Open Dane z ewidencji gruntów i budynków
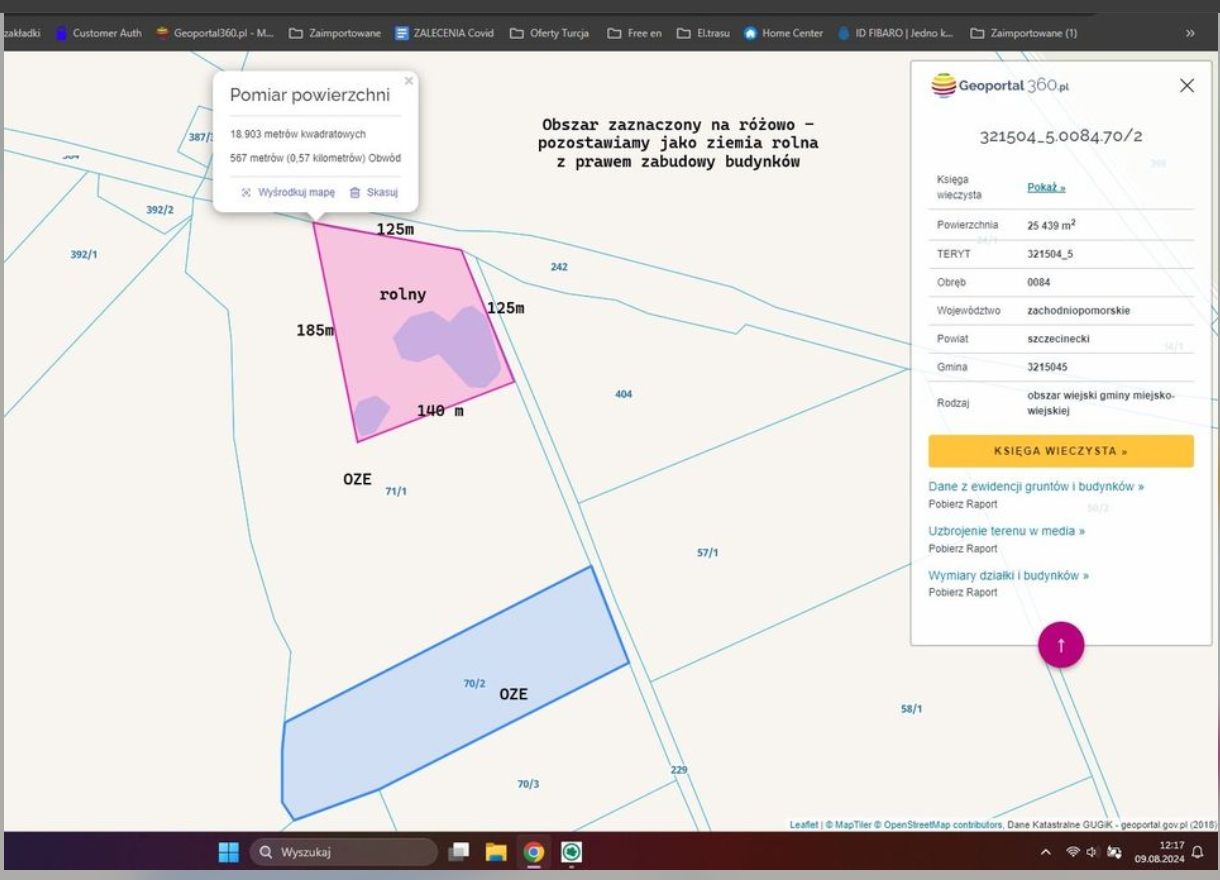 pyautogui.click(x=1036, y=487)
